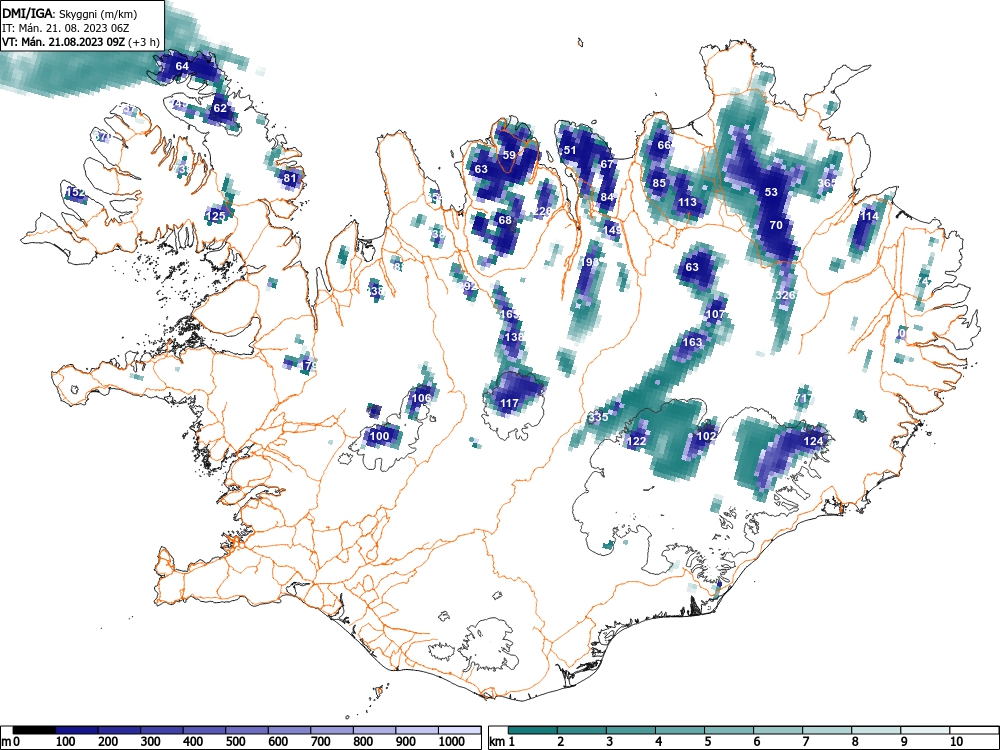
Task: Click the 'DMI/IGA: Skyggni (m/km)' title text
Action: click(x=70, y=13)
